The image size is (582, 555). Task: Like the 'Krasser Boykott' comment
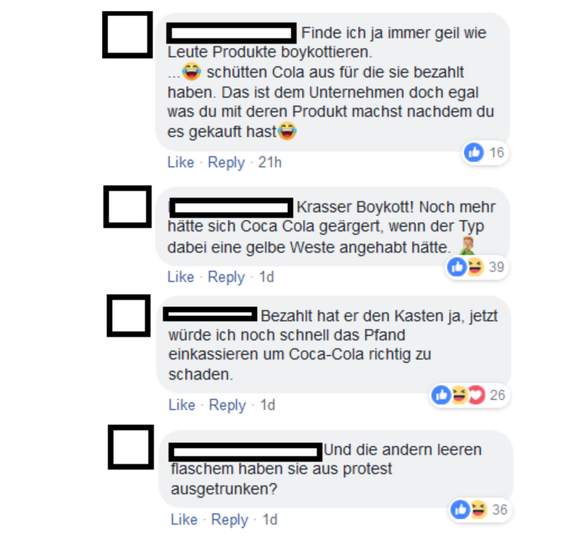(x=181, y=277)
